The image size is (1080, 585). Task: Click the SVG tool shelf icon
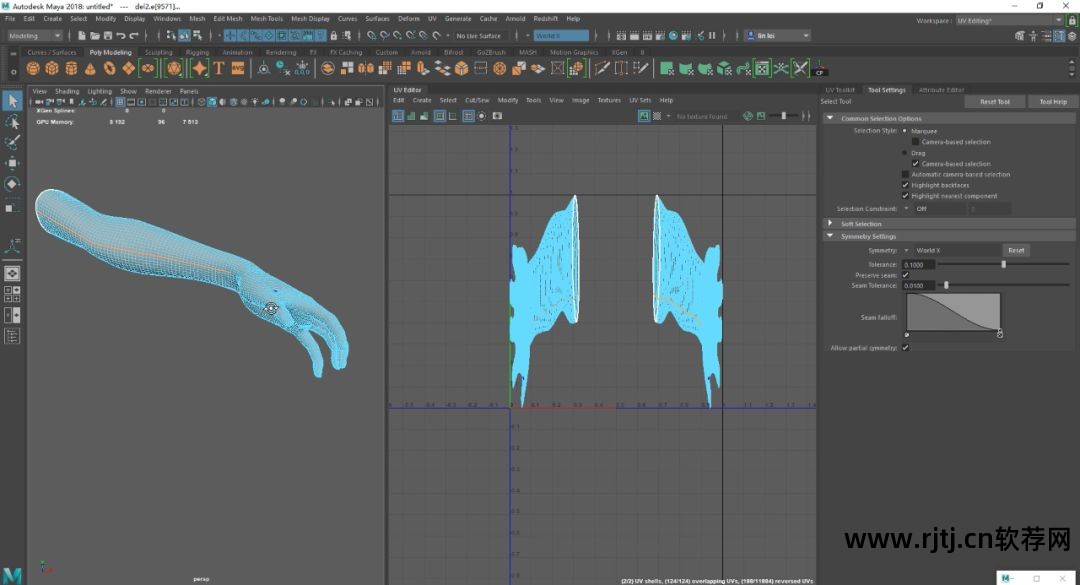238,68
